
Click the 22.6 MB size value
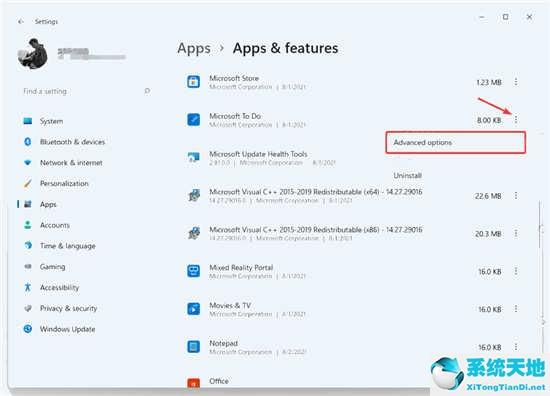(488, 196)
